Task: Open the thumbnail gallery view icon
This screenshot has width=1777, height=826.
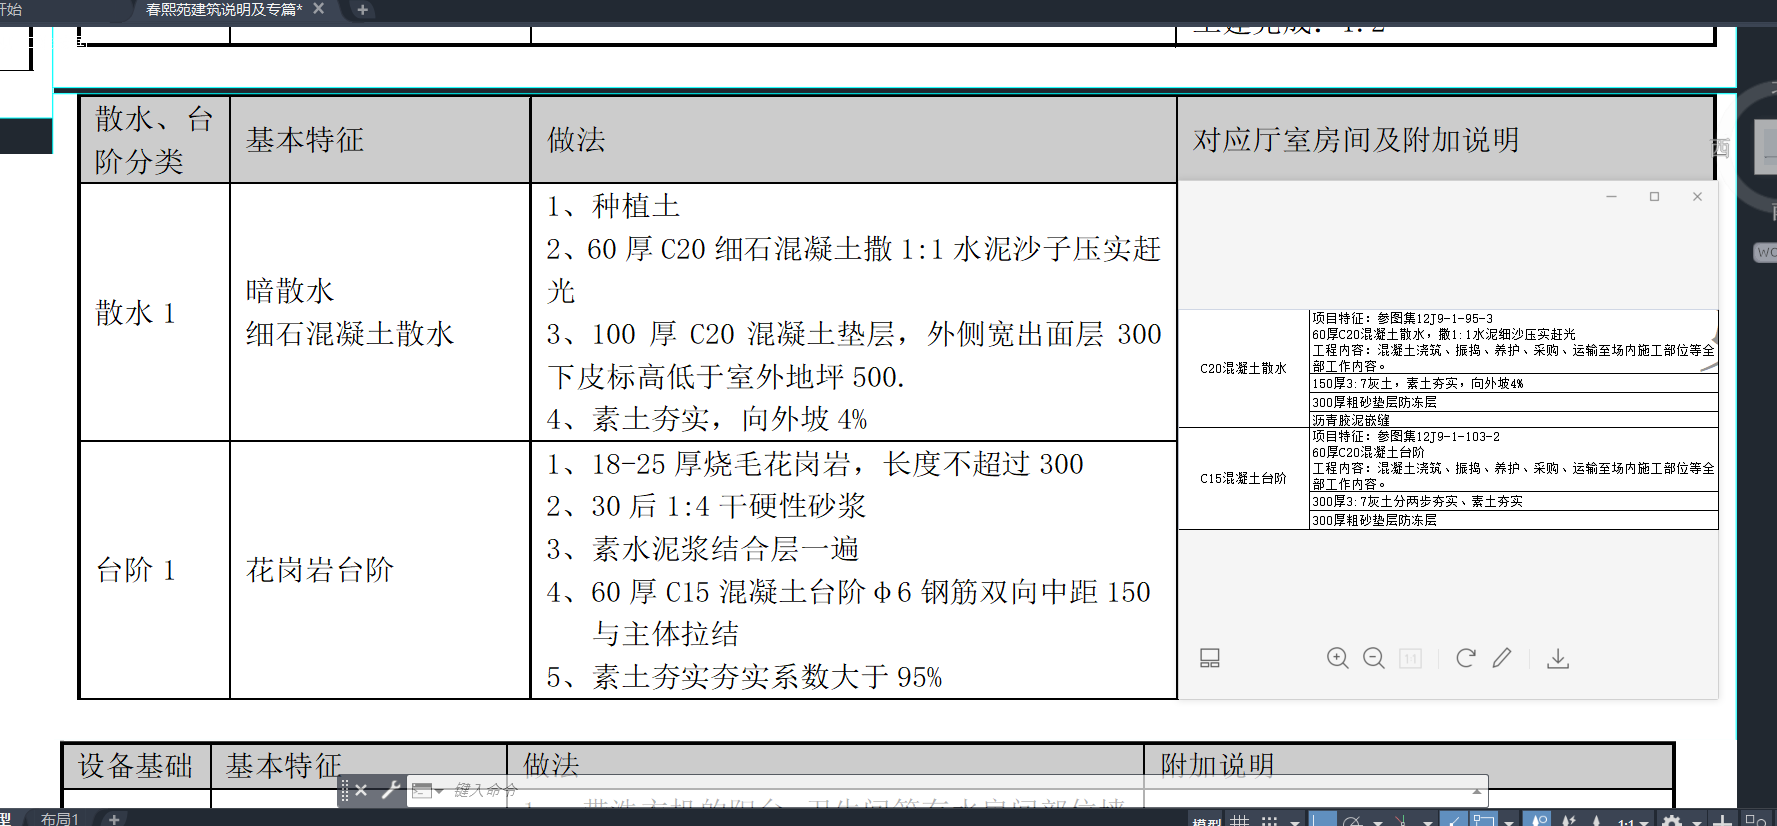Action: click(x=1210, y=658)
